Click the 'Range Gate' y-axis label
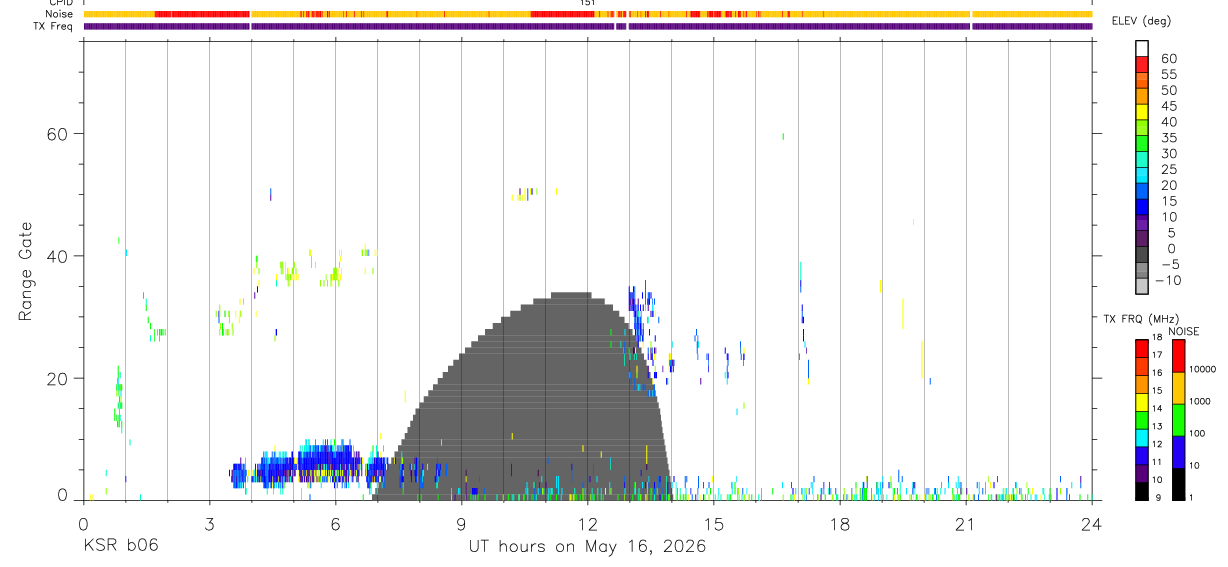This screenshot has height=567, width=1228. point(24,271)
